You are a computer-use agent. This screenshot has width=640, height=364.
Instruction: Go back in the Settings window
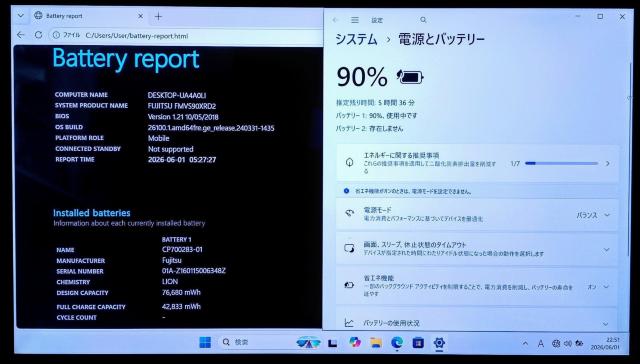pos(336,20)
